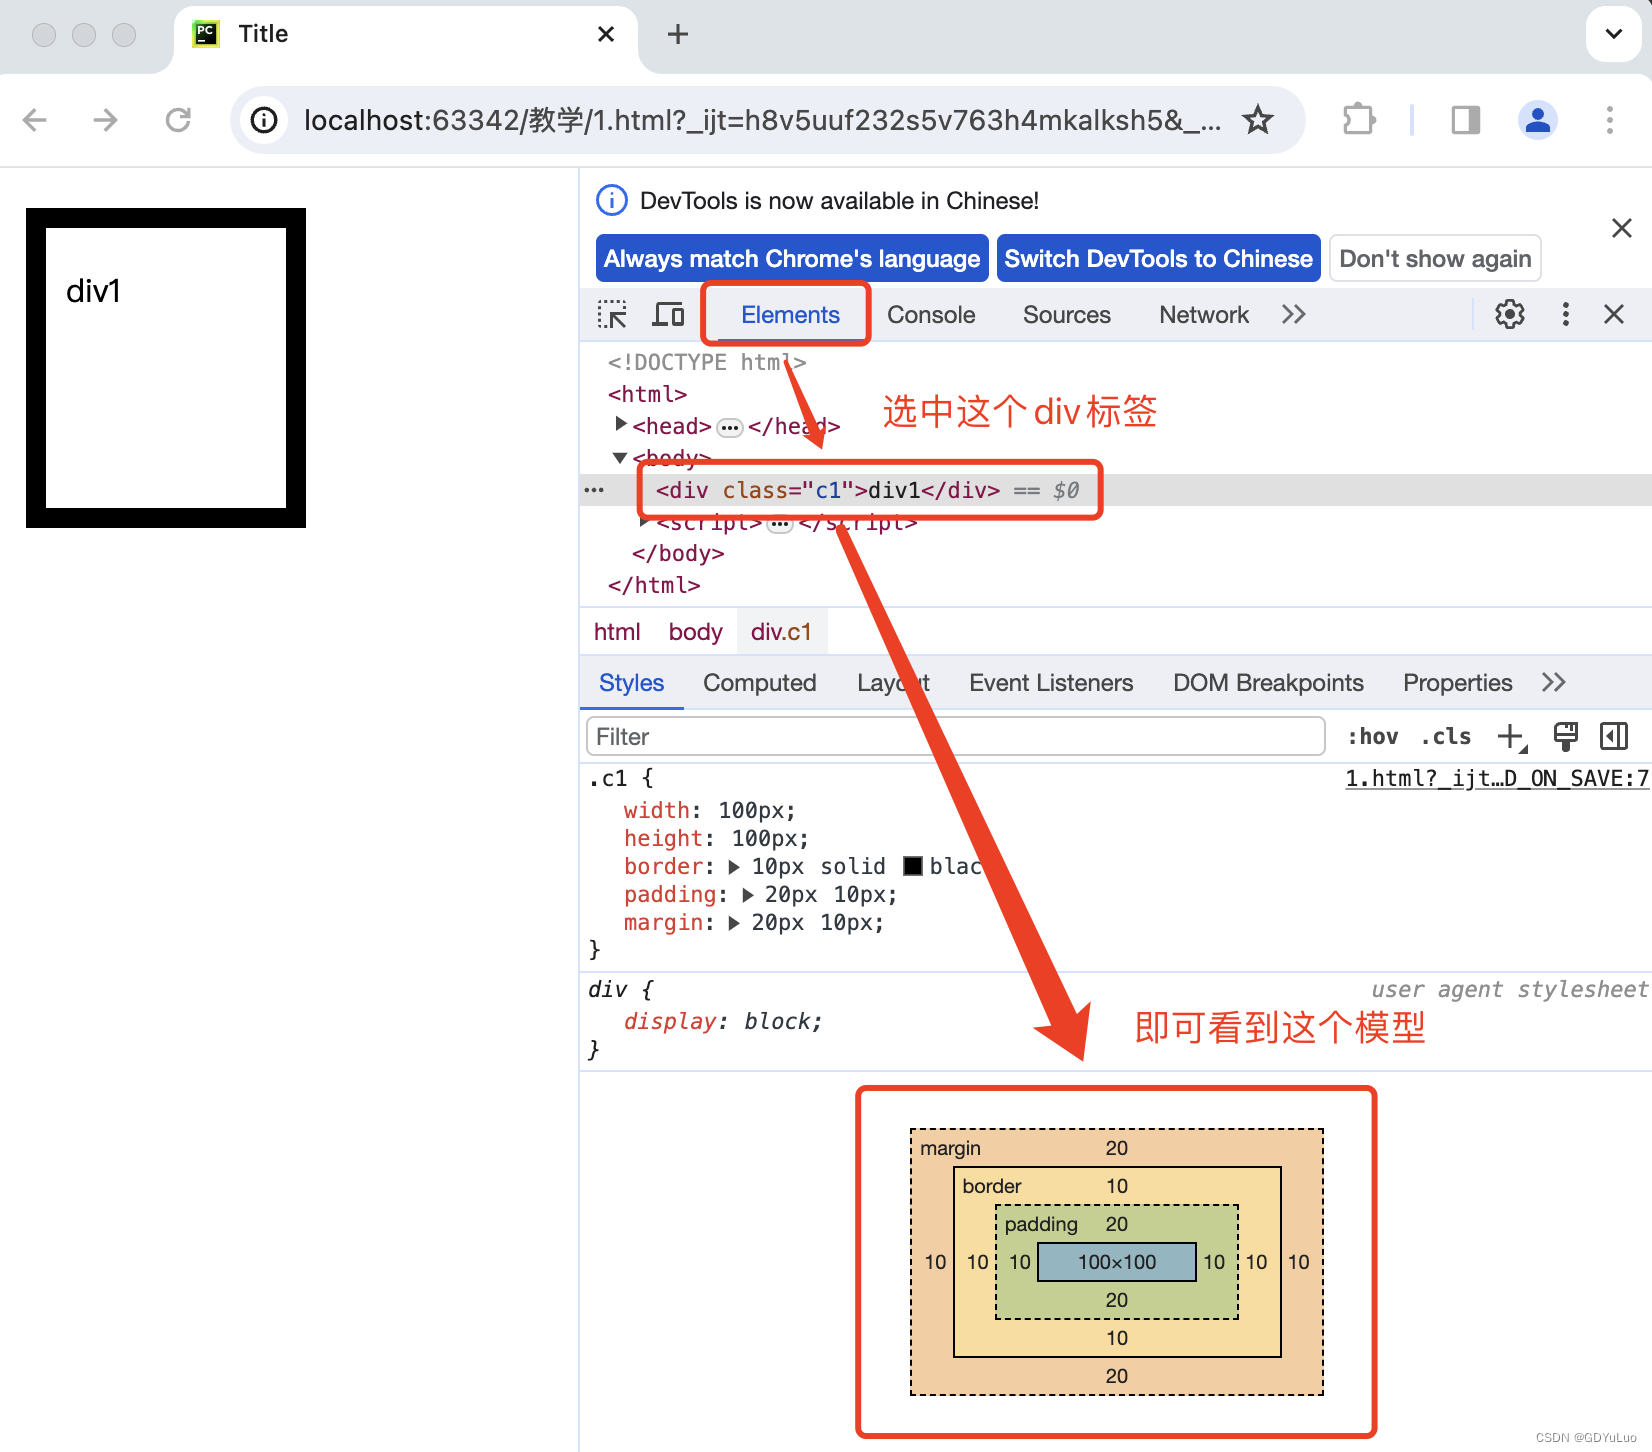
Task: Toggle the computed styles sidebar
Action: [1614, 737]
